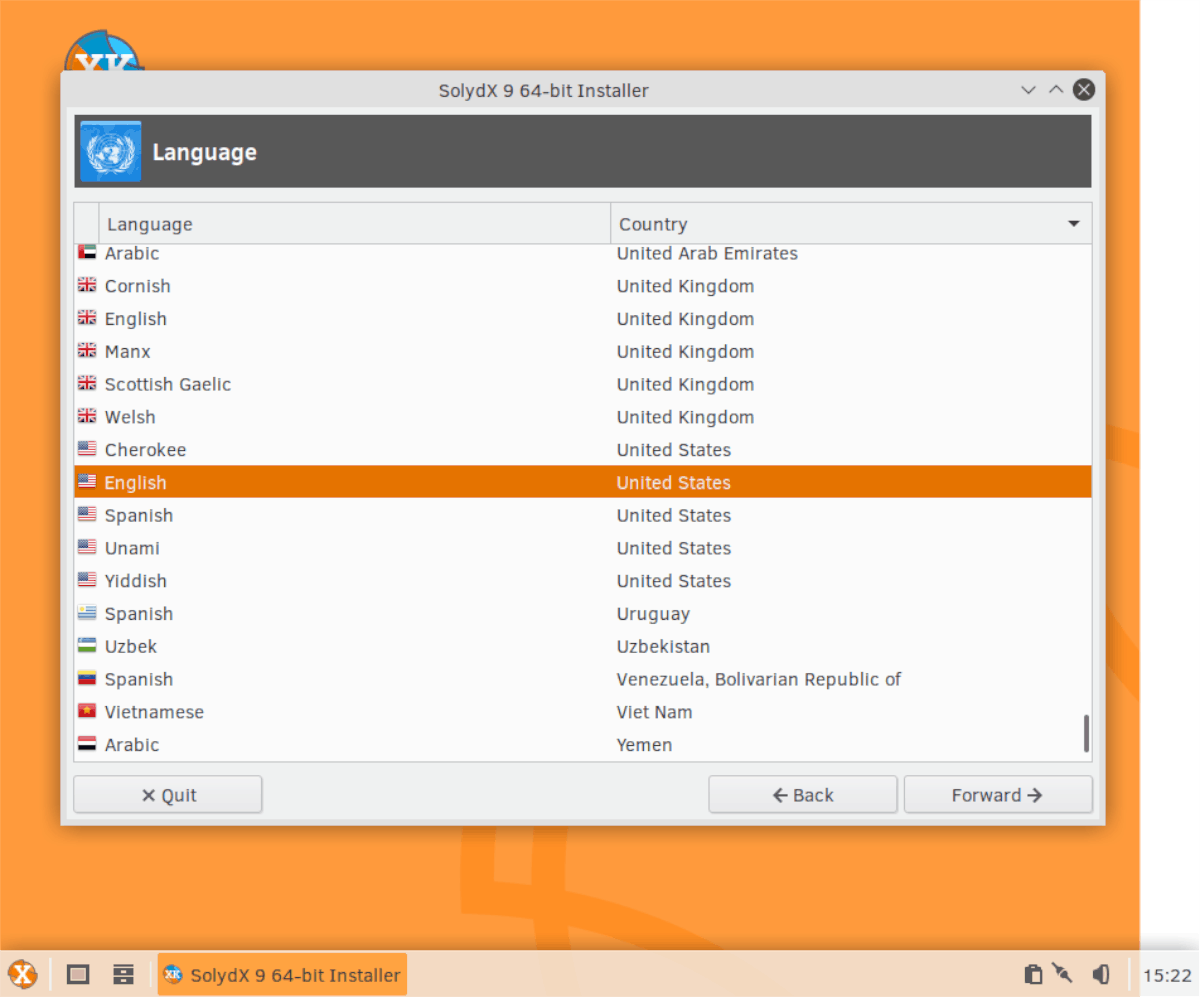The height and width of the screenshot is (997, 1200).
Task: Click the Venezuela flag icon
Action: 87,679
